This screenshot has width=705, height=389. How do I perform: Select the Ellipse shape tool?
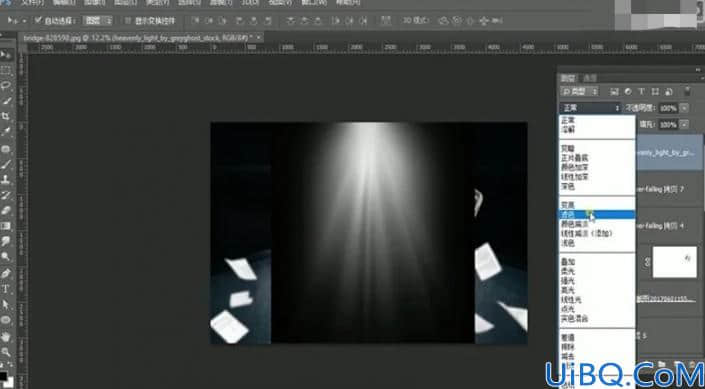[x=6, y=320]
